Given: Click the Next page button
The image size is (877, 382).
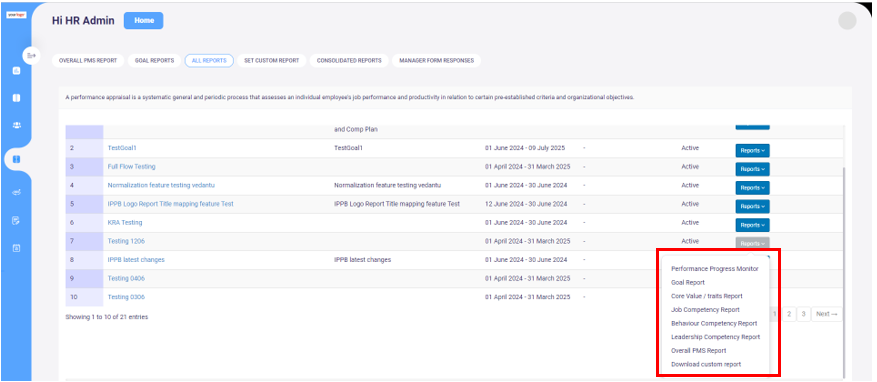Looking at the screenshot, I should [x=826, y=314].
